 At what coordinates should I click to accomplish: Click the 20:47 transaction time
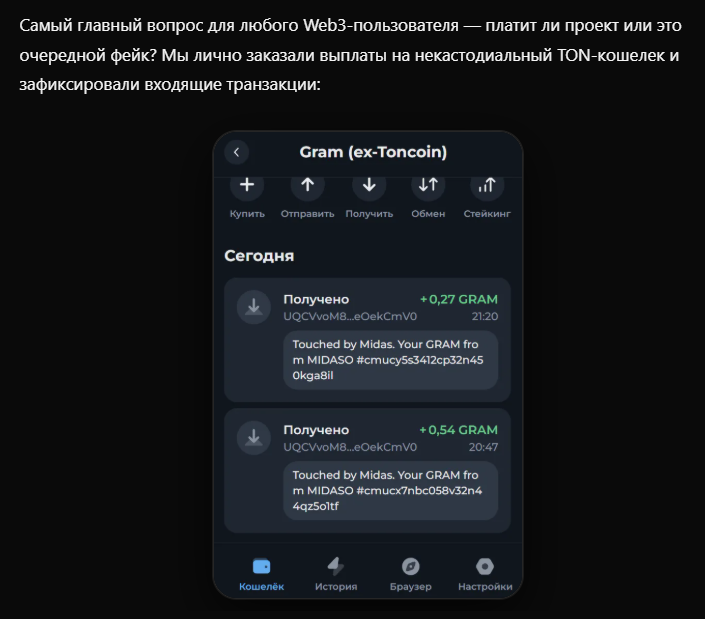[x=483, y=447]
